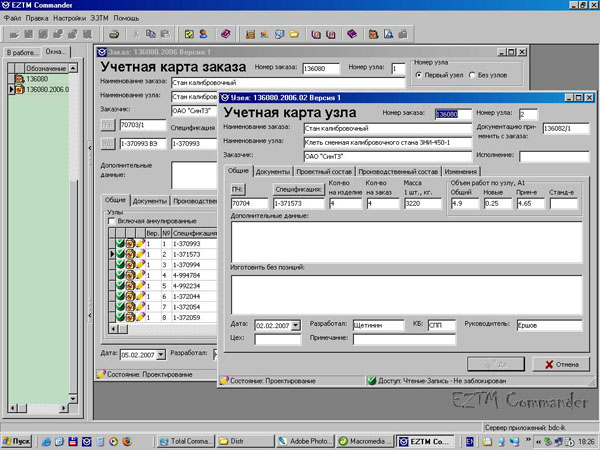
Task: Select the Без узлов radio button
Action: pyautogui.click(x=472, y=75)
